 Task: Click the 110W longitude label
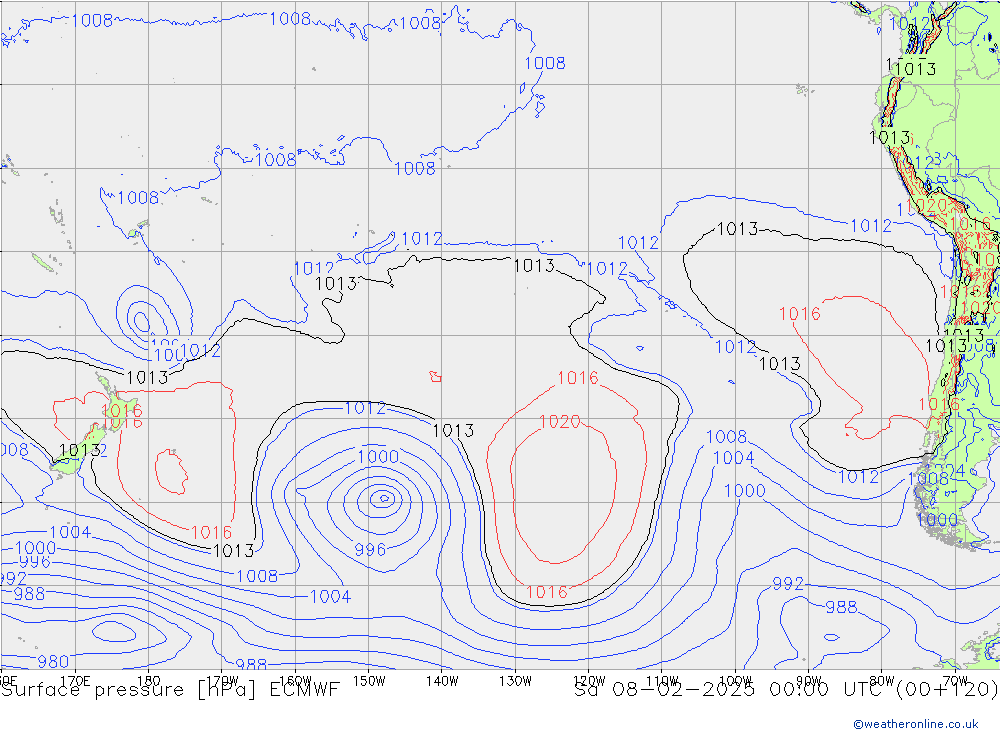tap(662, 681)
